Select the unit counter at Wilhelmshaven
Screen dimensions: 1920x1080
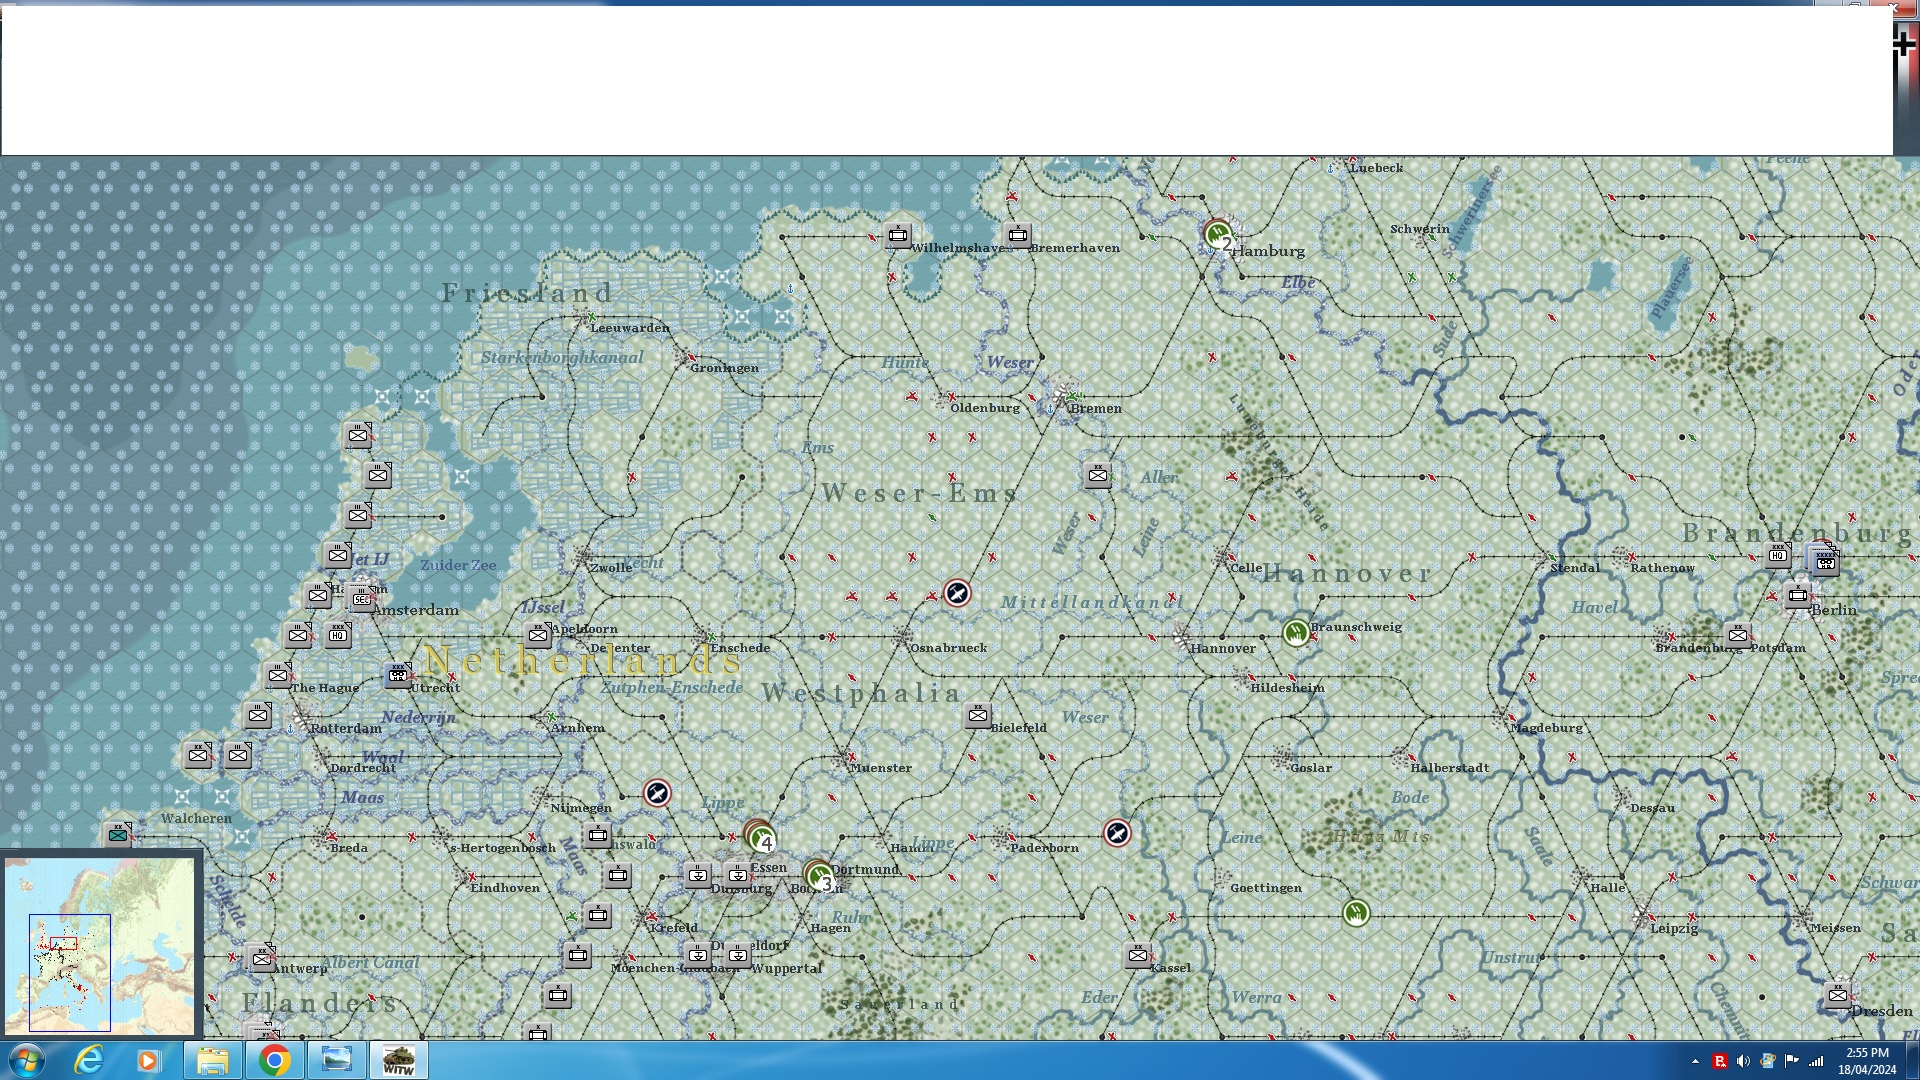(x=897, y=236)
